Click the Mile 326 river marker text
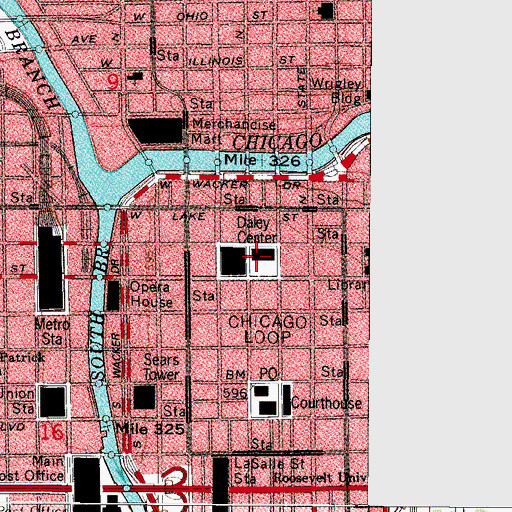Screen dimensions: 512x512 (262, 161)
